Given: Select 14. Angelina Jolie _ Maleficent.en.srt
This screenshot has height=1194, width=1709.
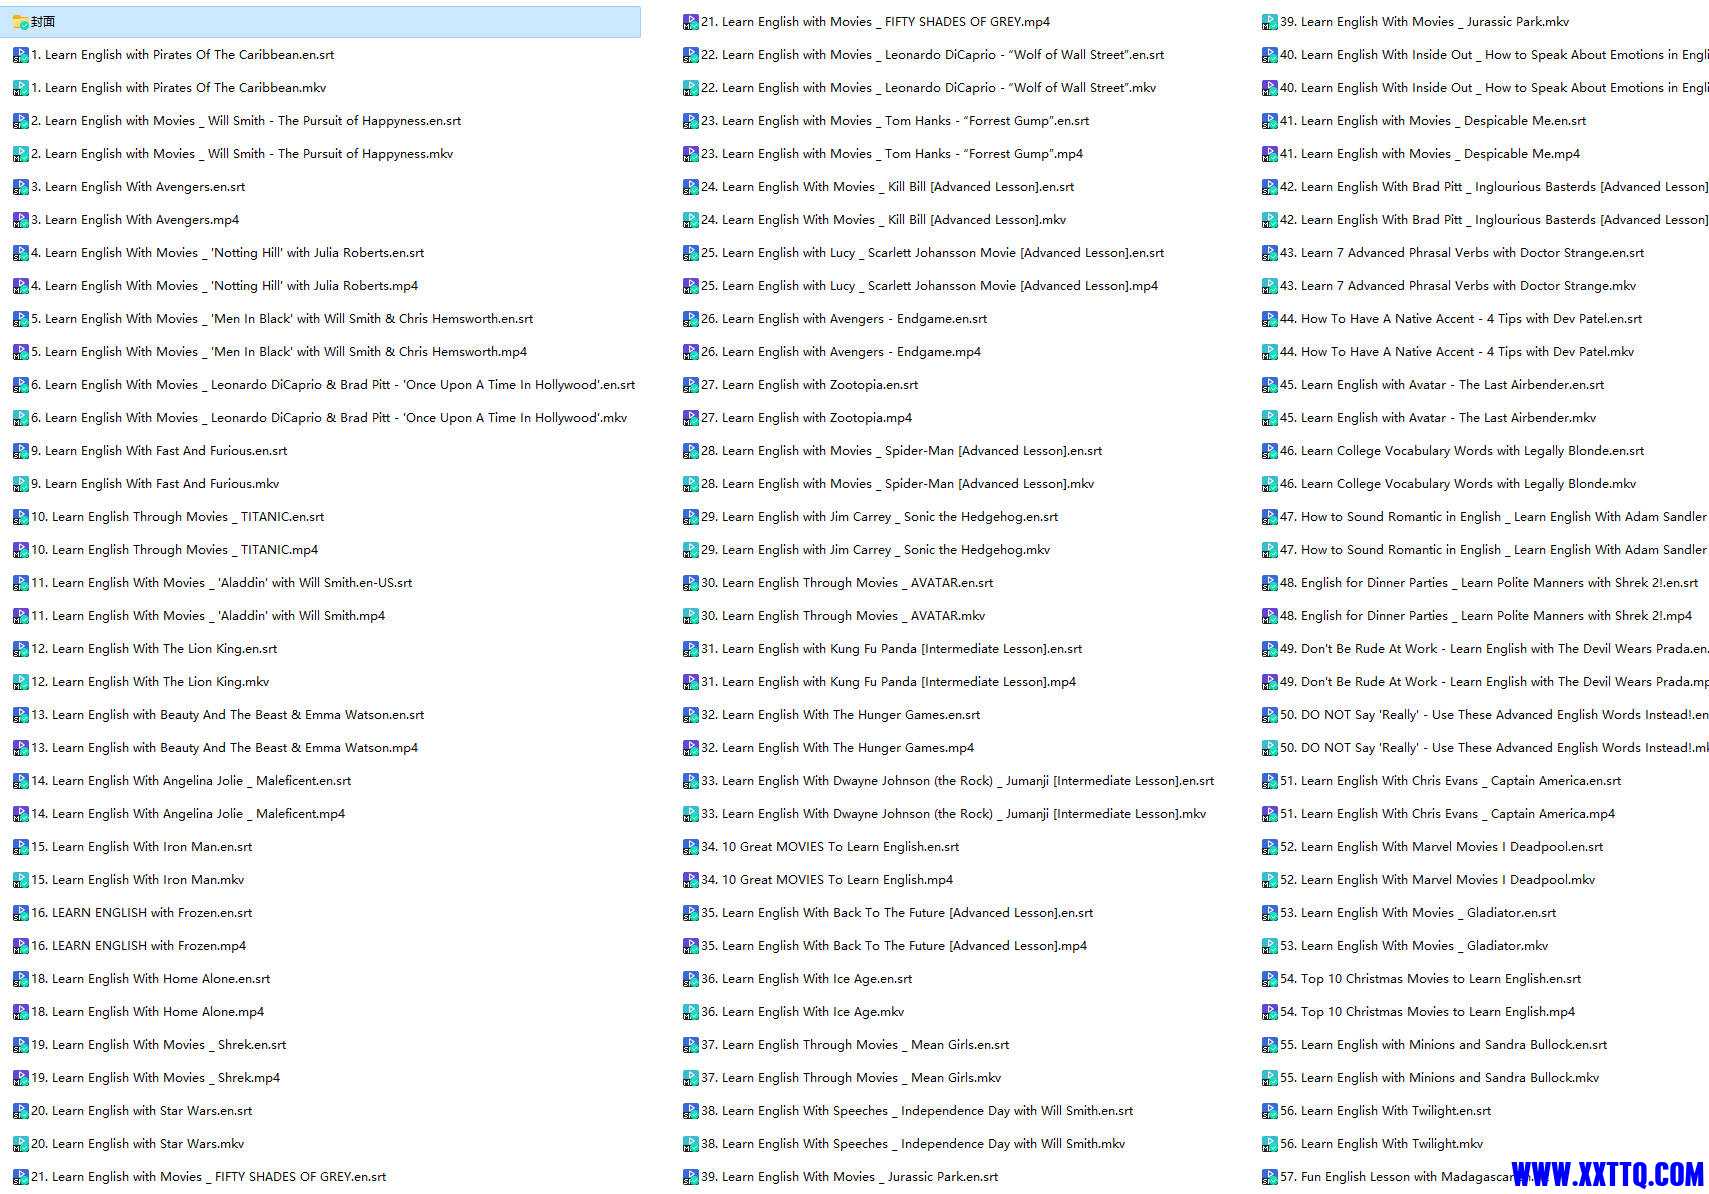Looking at the screenshot, I should (x=191, y=780).
